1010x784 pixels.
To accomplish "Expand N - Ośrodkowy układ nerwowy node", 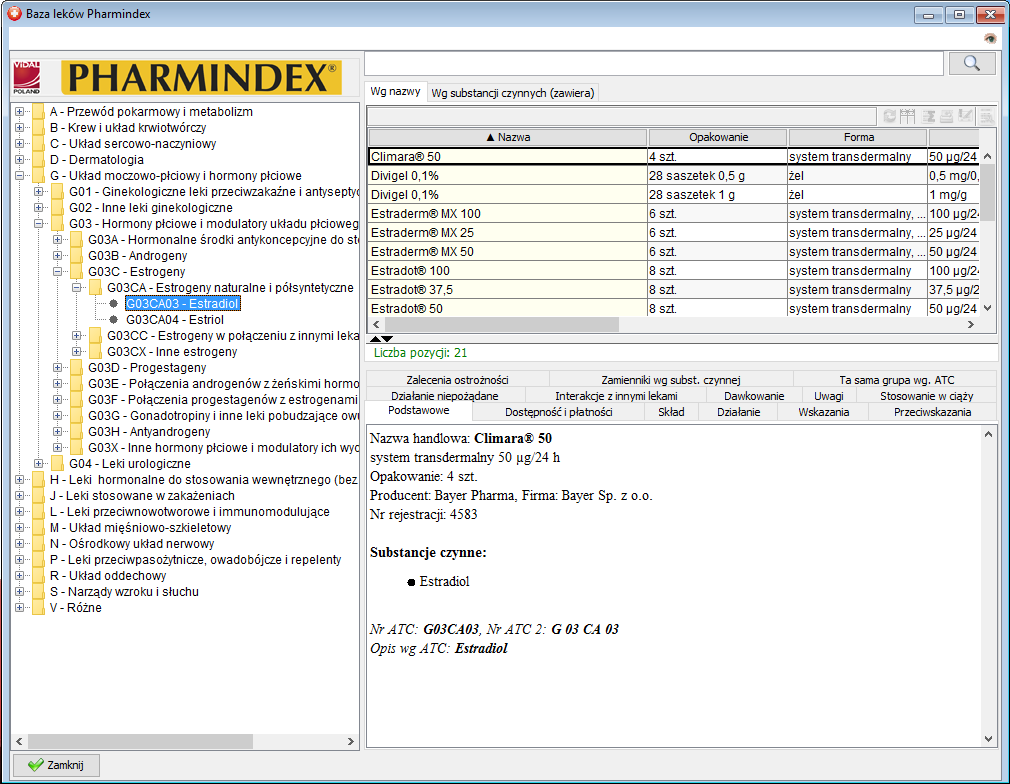I will tap(19, 544).
